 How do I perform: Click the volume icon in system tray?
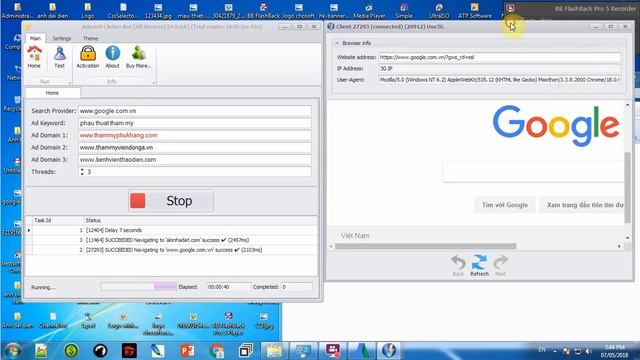(x=588, y=351)
